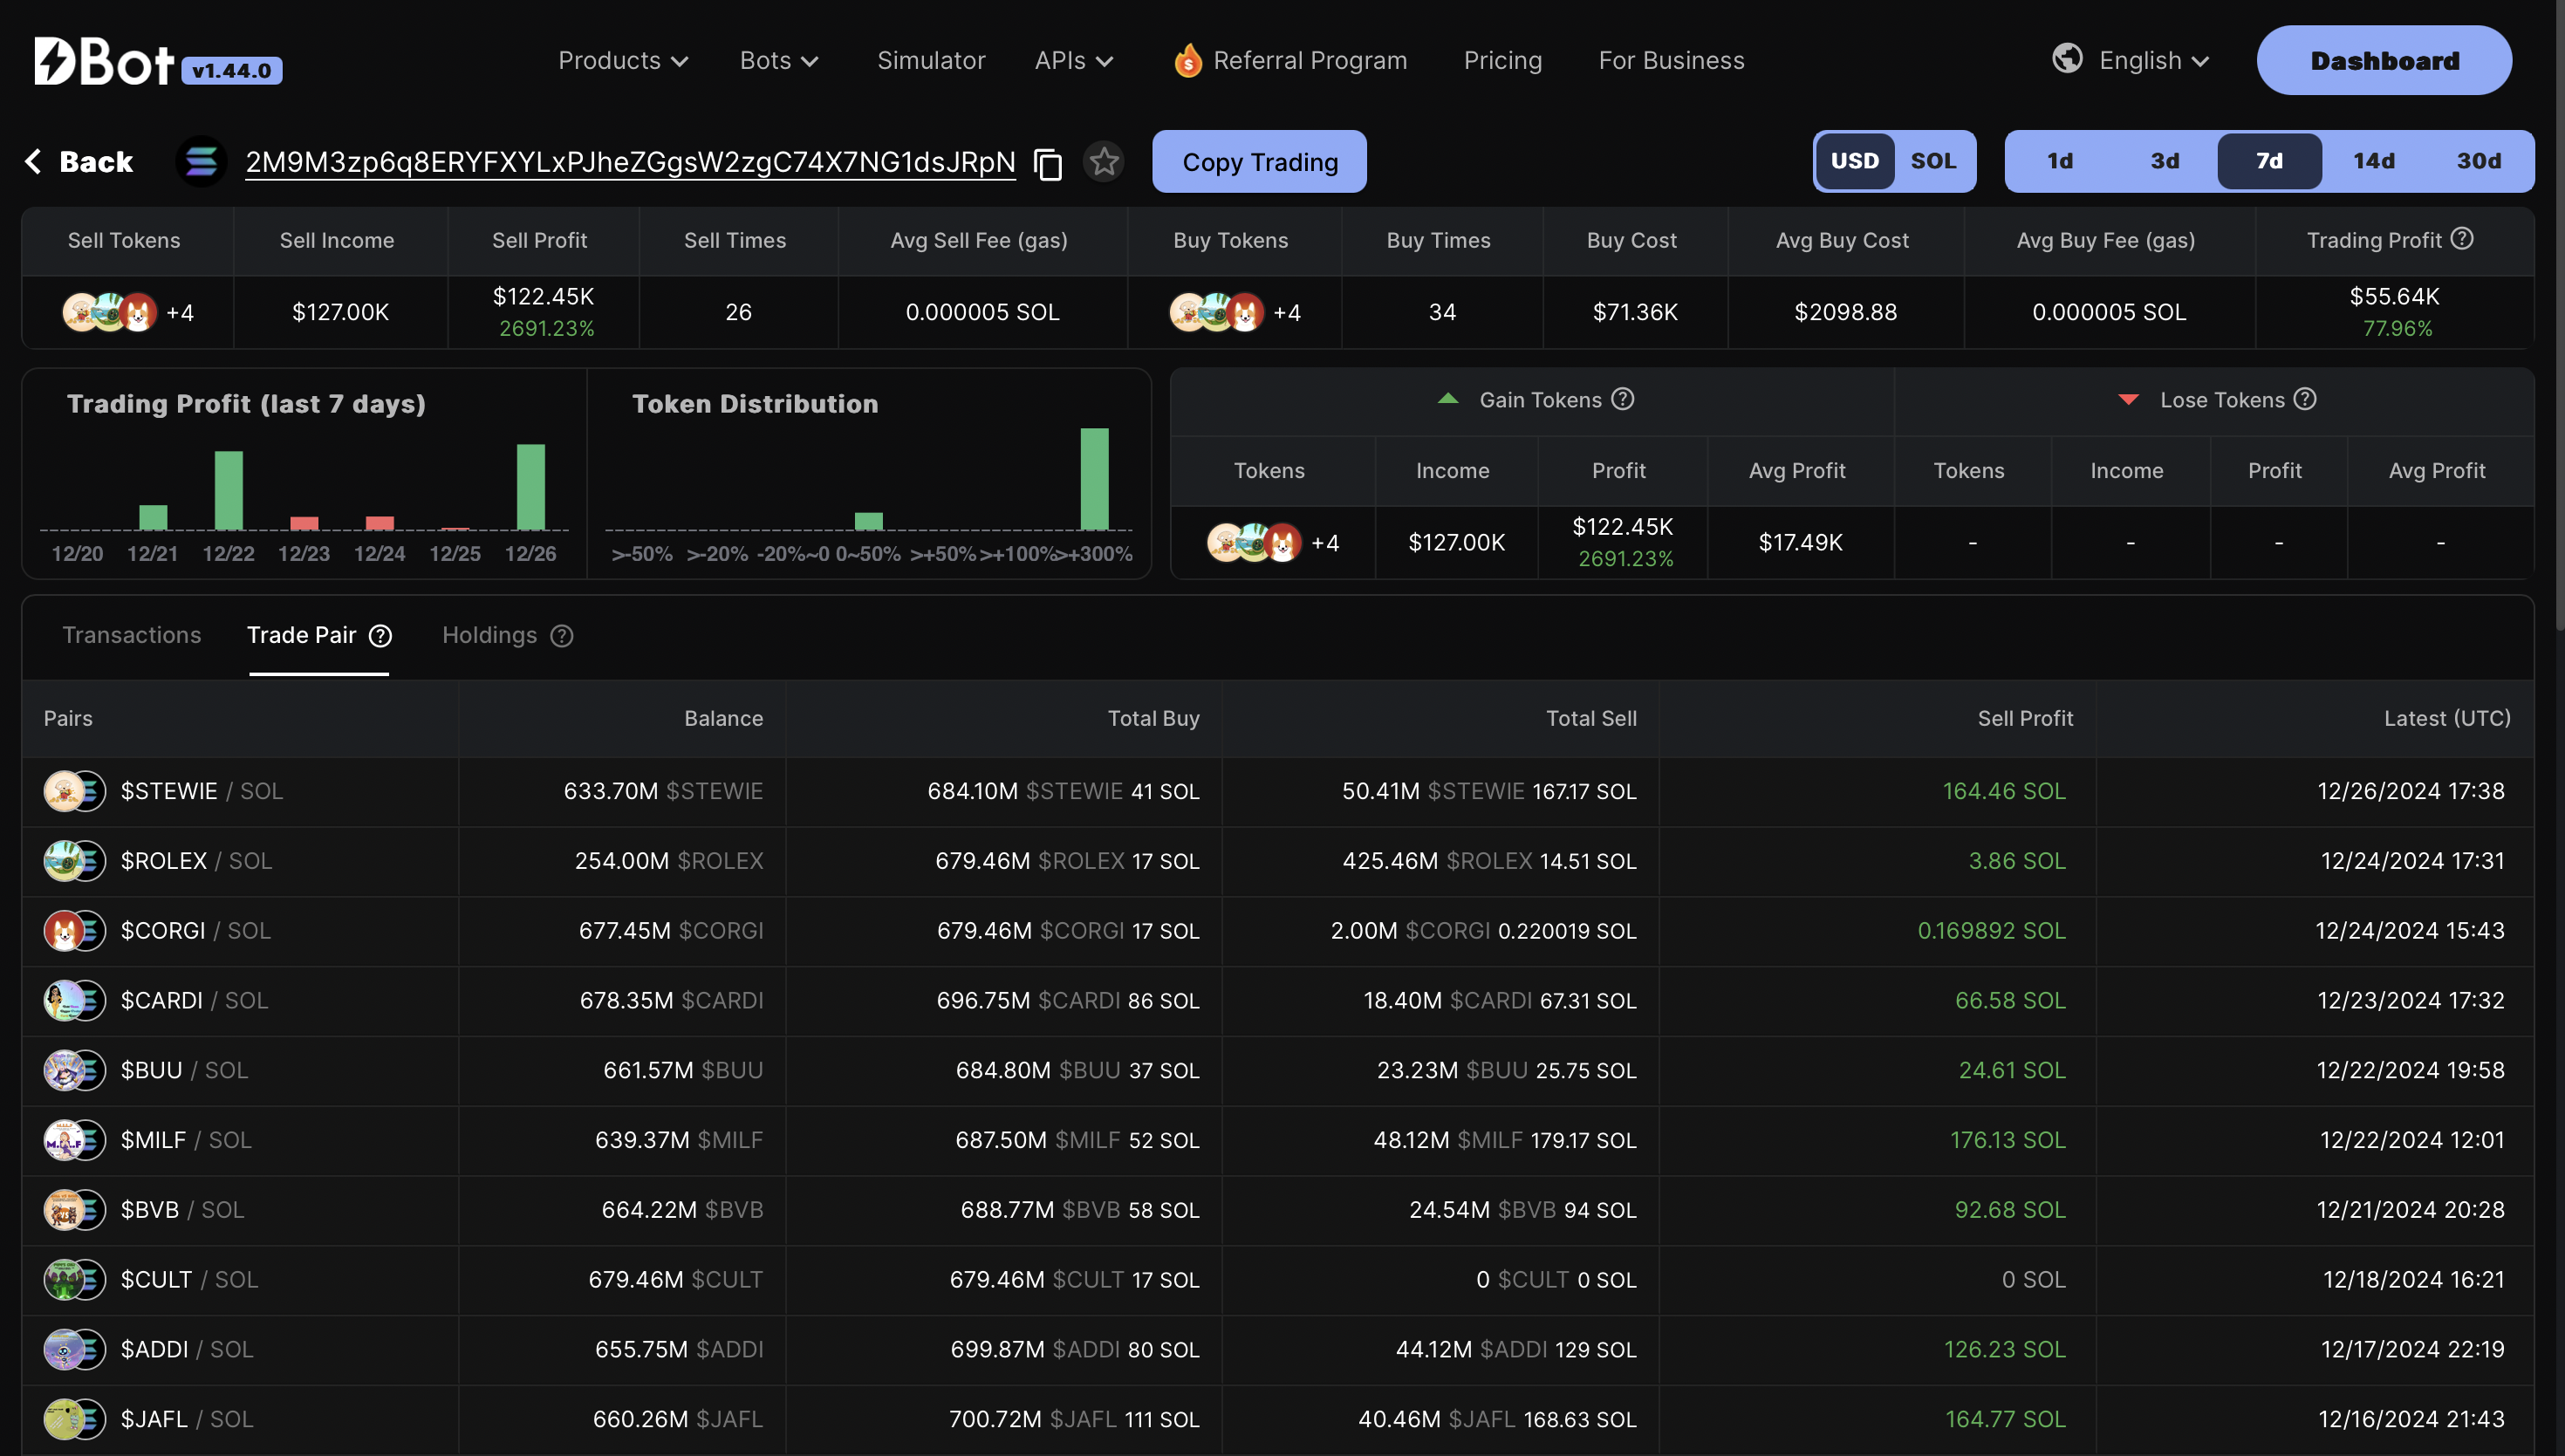Click the DBot logo
Viewport: 2565px width, 1456px height.
coord(105,61)
